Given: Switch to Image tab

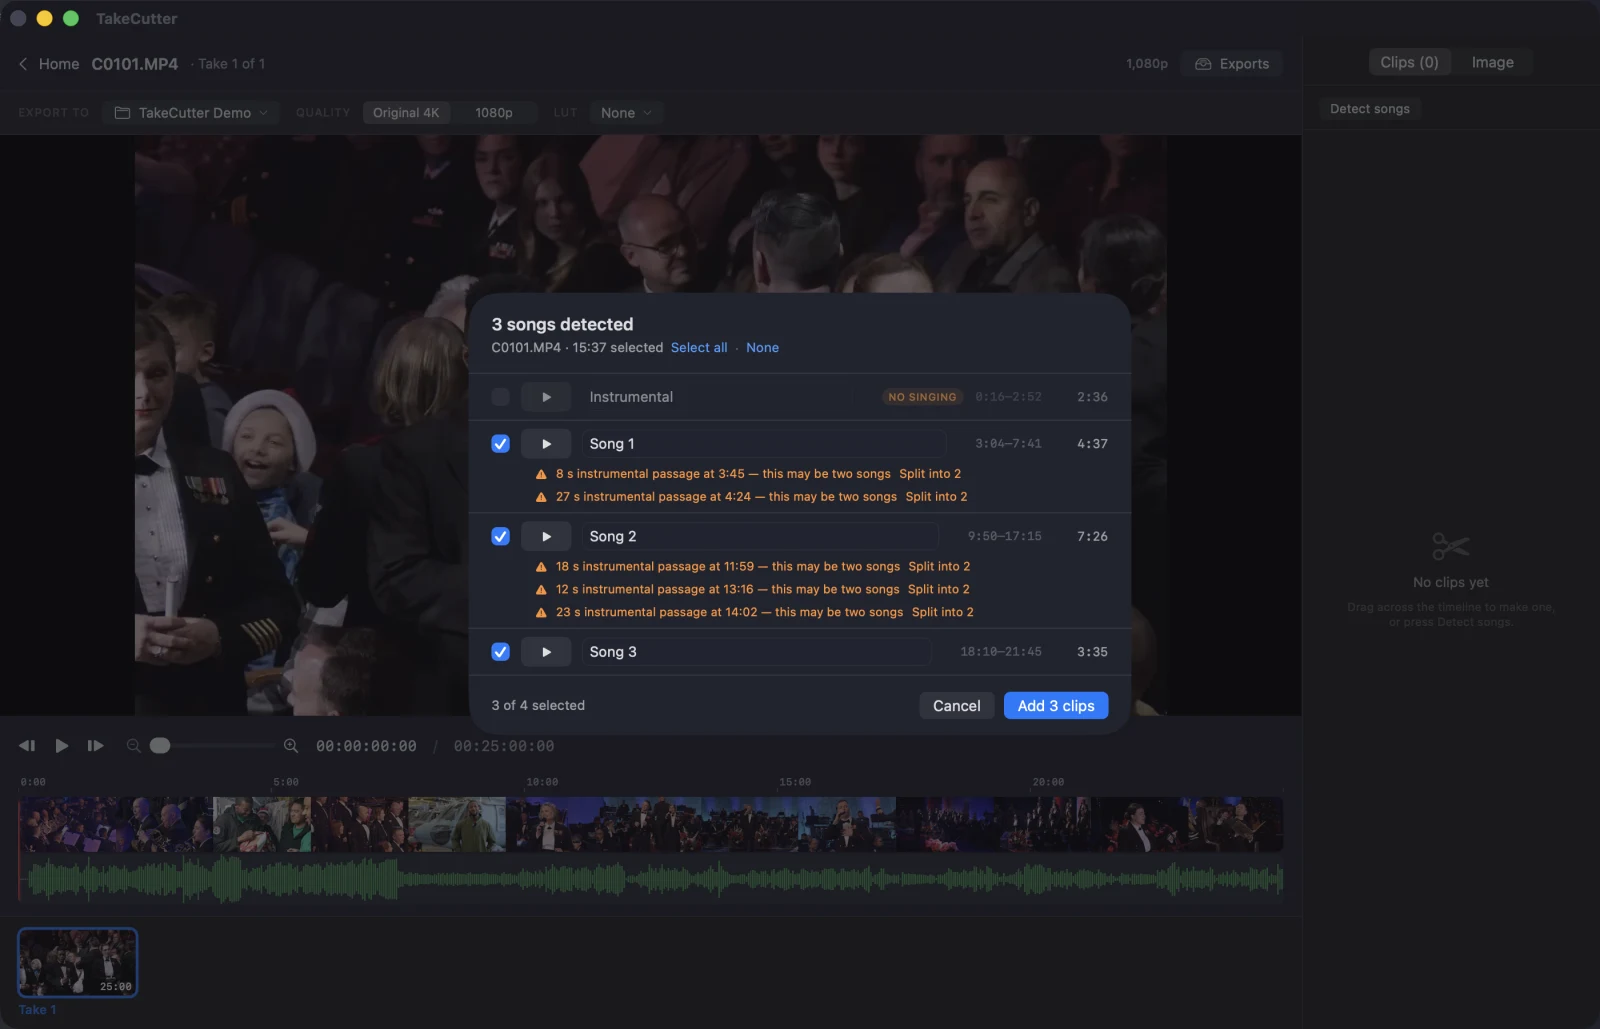Looking at the screenshot, I should click(1492, 62).
